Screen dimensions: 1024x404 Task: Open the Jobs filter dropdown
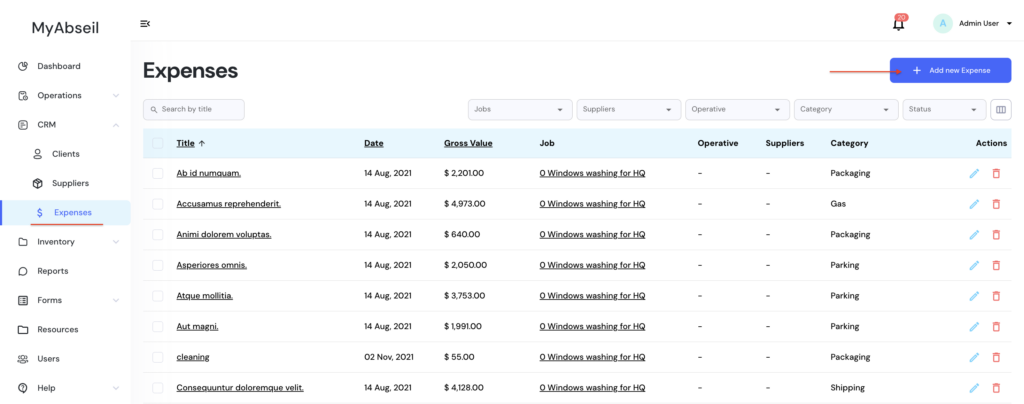(x=519, y=109)
